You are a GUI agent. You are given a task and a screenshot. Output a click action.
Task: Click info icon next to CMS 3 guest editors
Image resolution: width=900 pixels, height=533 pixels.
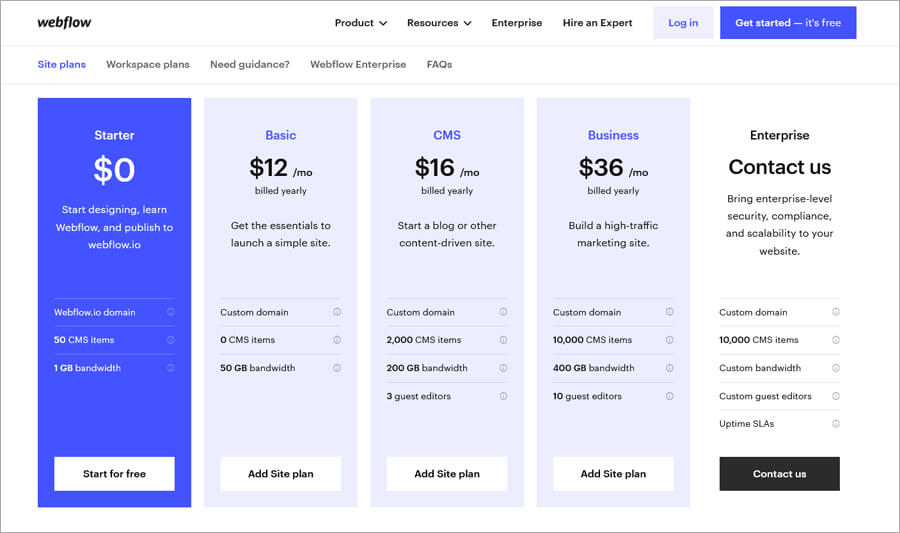[503, 396]
